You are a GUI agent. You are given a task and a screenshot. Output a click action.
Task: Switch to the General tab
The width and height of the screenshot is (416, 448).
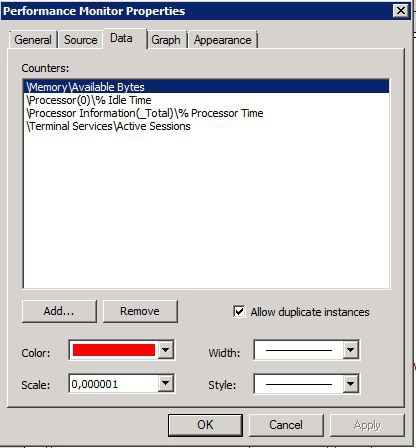click(33, 40)
